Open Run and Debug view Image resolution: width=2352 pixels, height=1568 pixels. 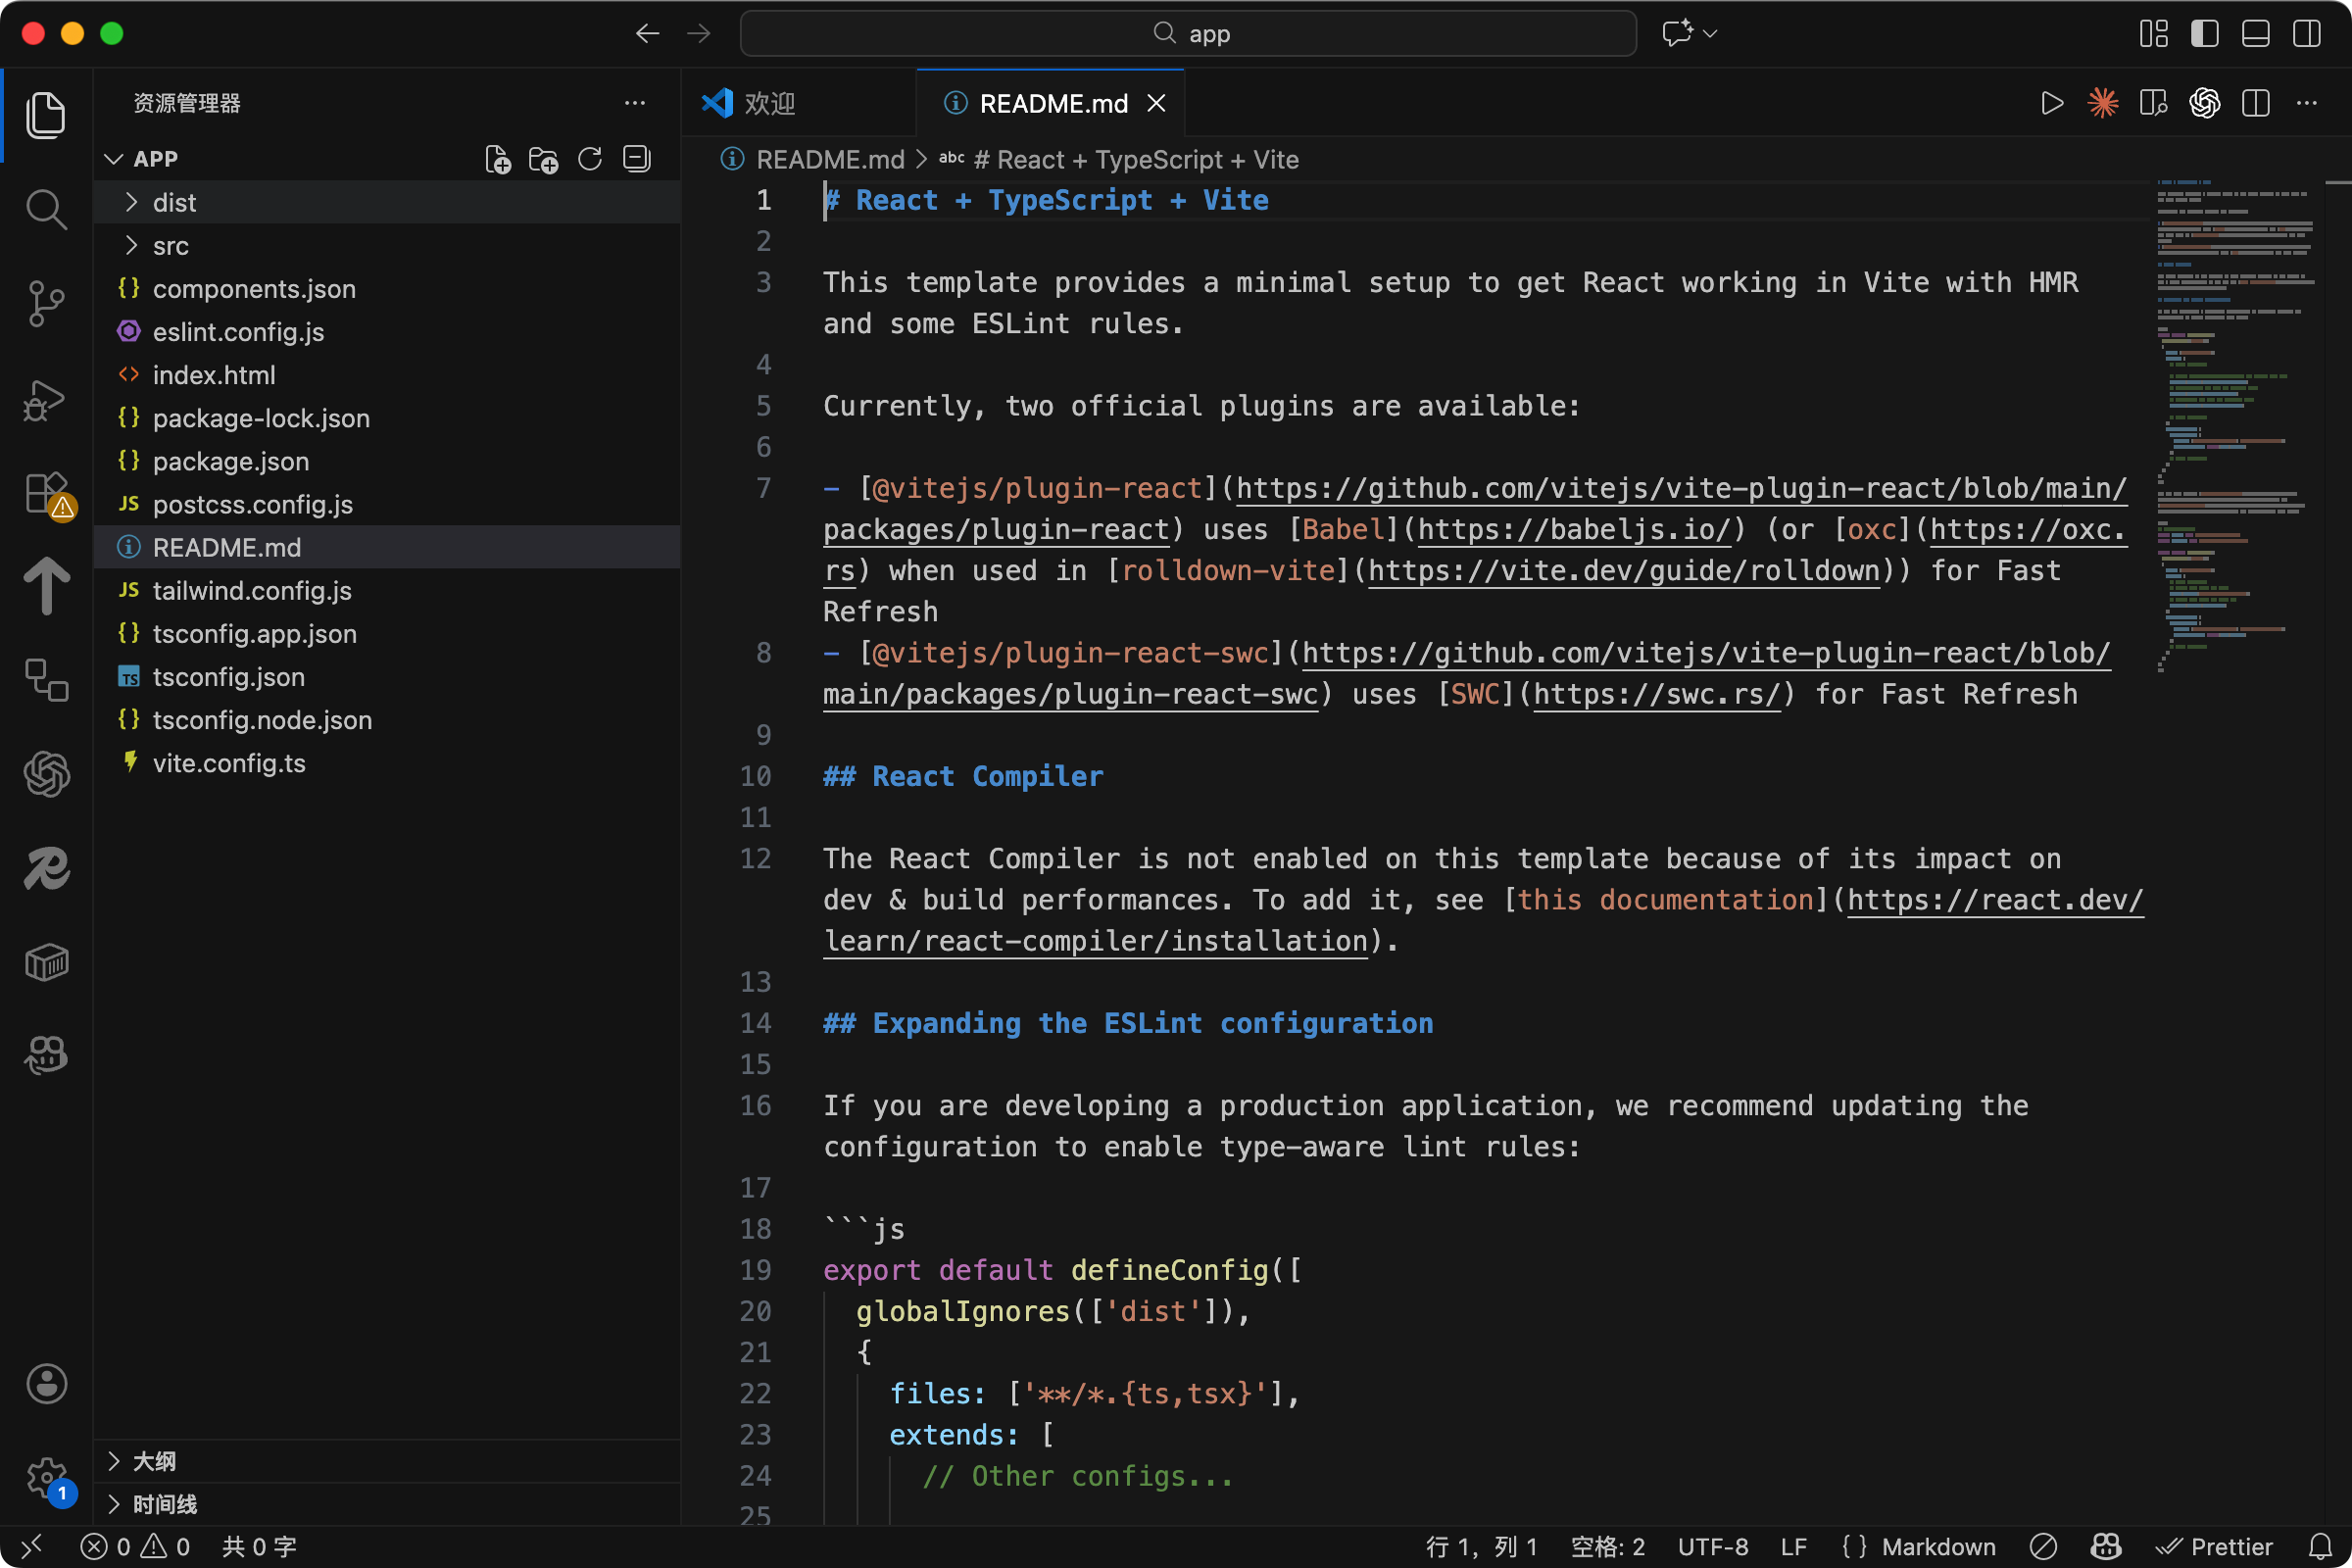pyautogui.click(x=45, y=400)
